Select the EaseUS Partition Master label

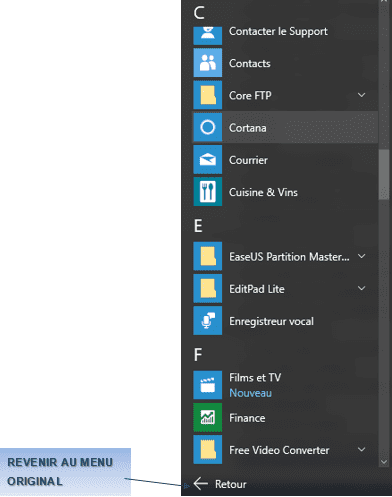289,257
